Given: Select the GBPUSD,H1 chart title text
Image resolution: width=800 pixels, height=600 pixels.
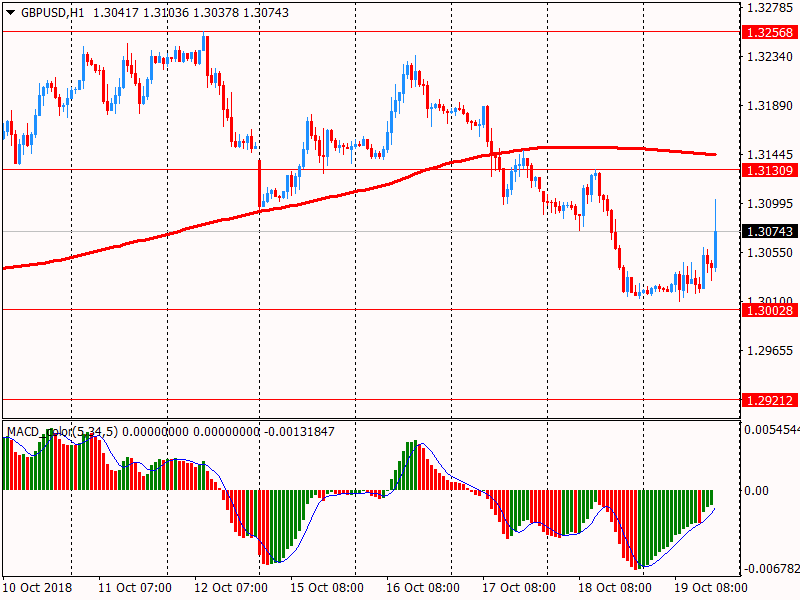Looking at the screenshot, I should pyautogui.click(x=53, y=12).
